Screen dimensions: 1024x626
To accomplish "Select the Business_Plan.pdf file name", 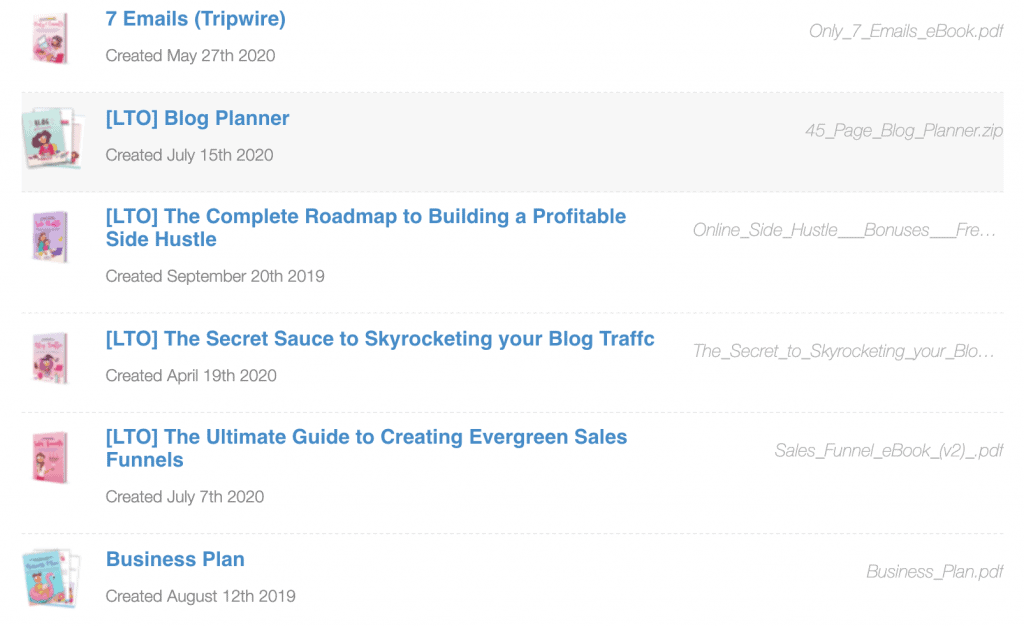I will (x=935, y=572).
